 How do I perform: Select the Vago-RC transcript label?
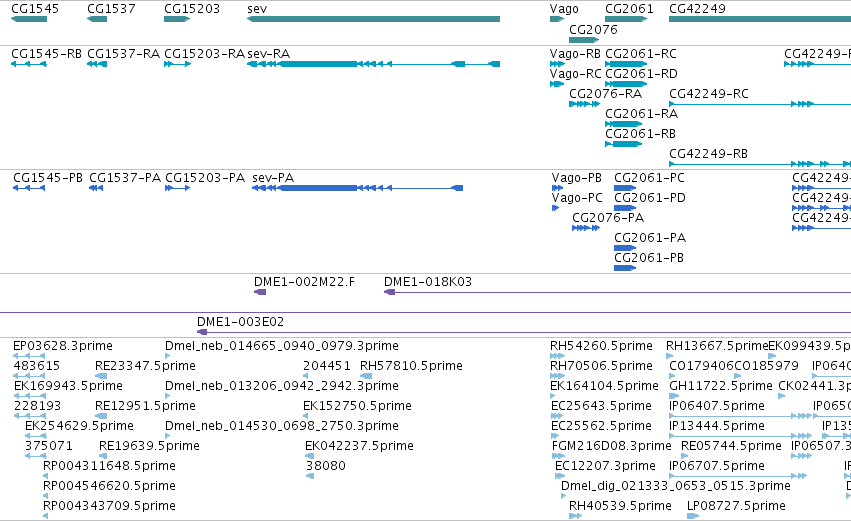click(575, 74)
